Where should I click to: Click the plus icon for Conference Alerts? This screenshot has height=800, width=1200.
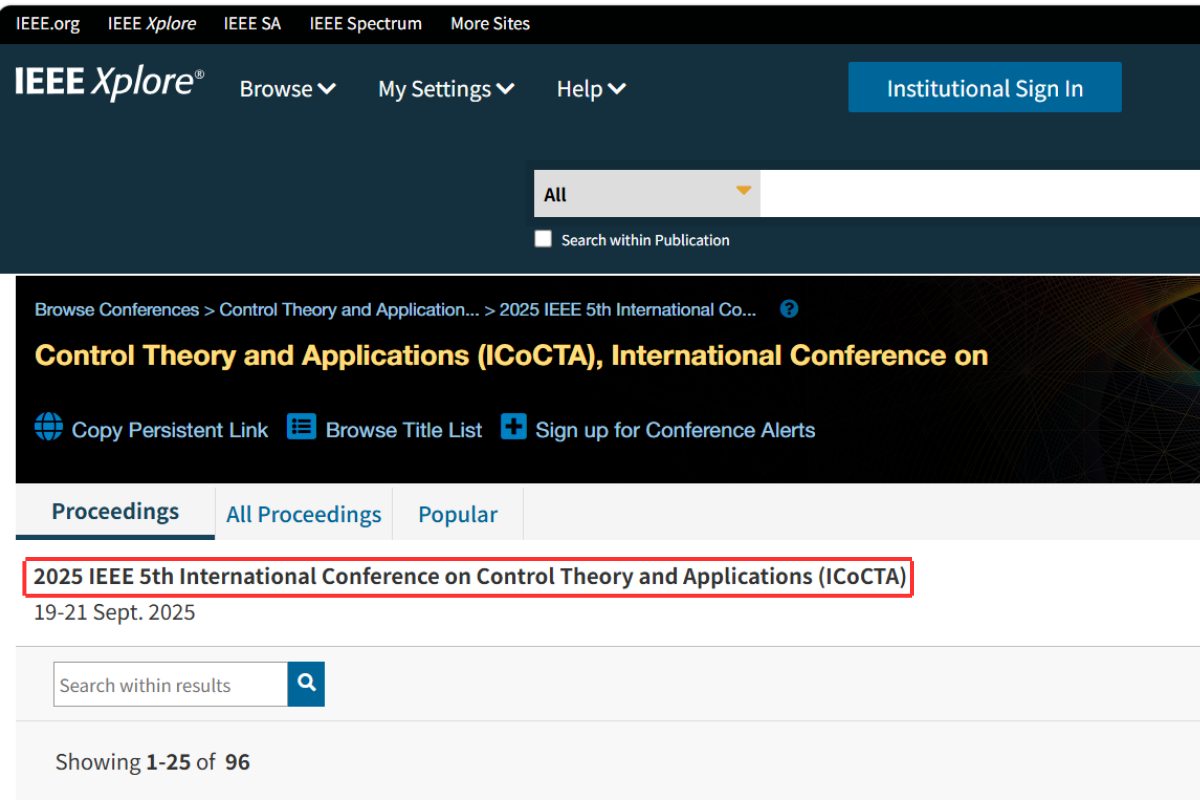click(513, 427)
